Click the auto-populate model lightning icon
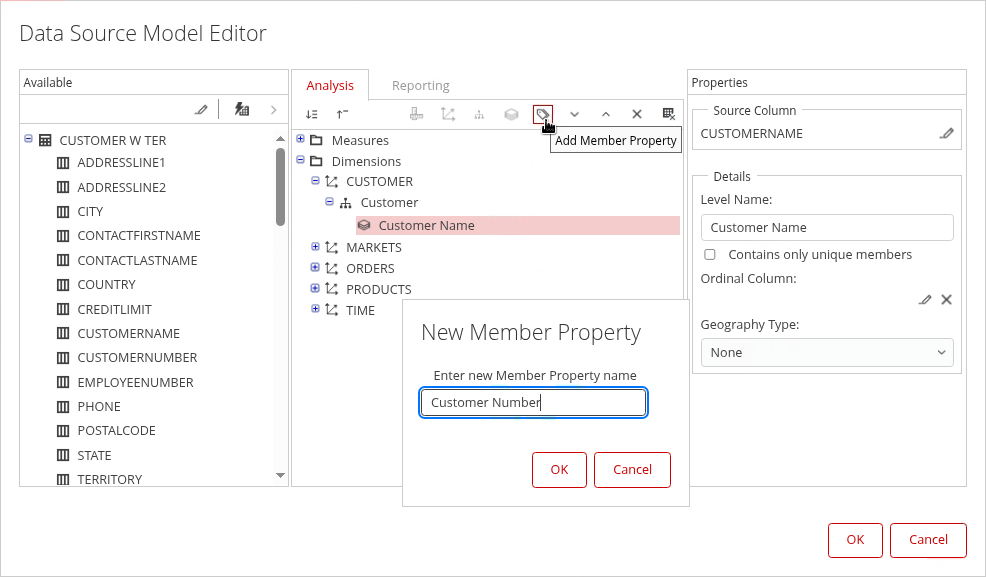986x577 pixels. click(x=242, y=109)
